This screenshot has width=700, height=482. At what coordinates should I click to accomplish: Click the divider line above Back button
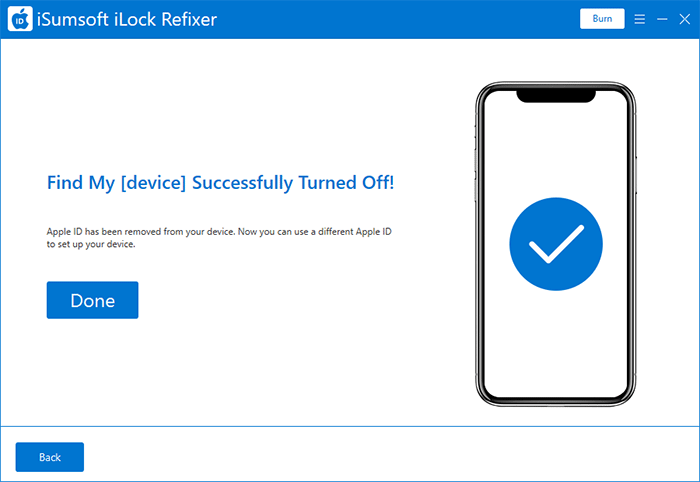350,426
